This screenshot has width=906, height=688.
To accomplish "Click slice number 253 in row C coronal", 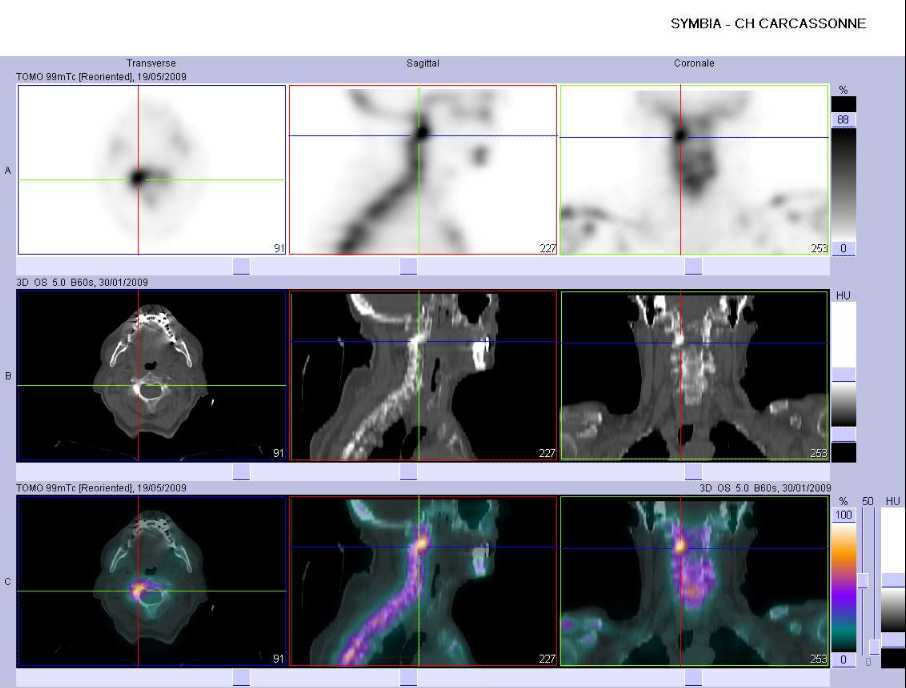I will 819,659.
